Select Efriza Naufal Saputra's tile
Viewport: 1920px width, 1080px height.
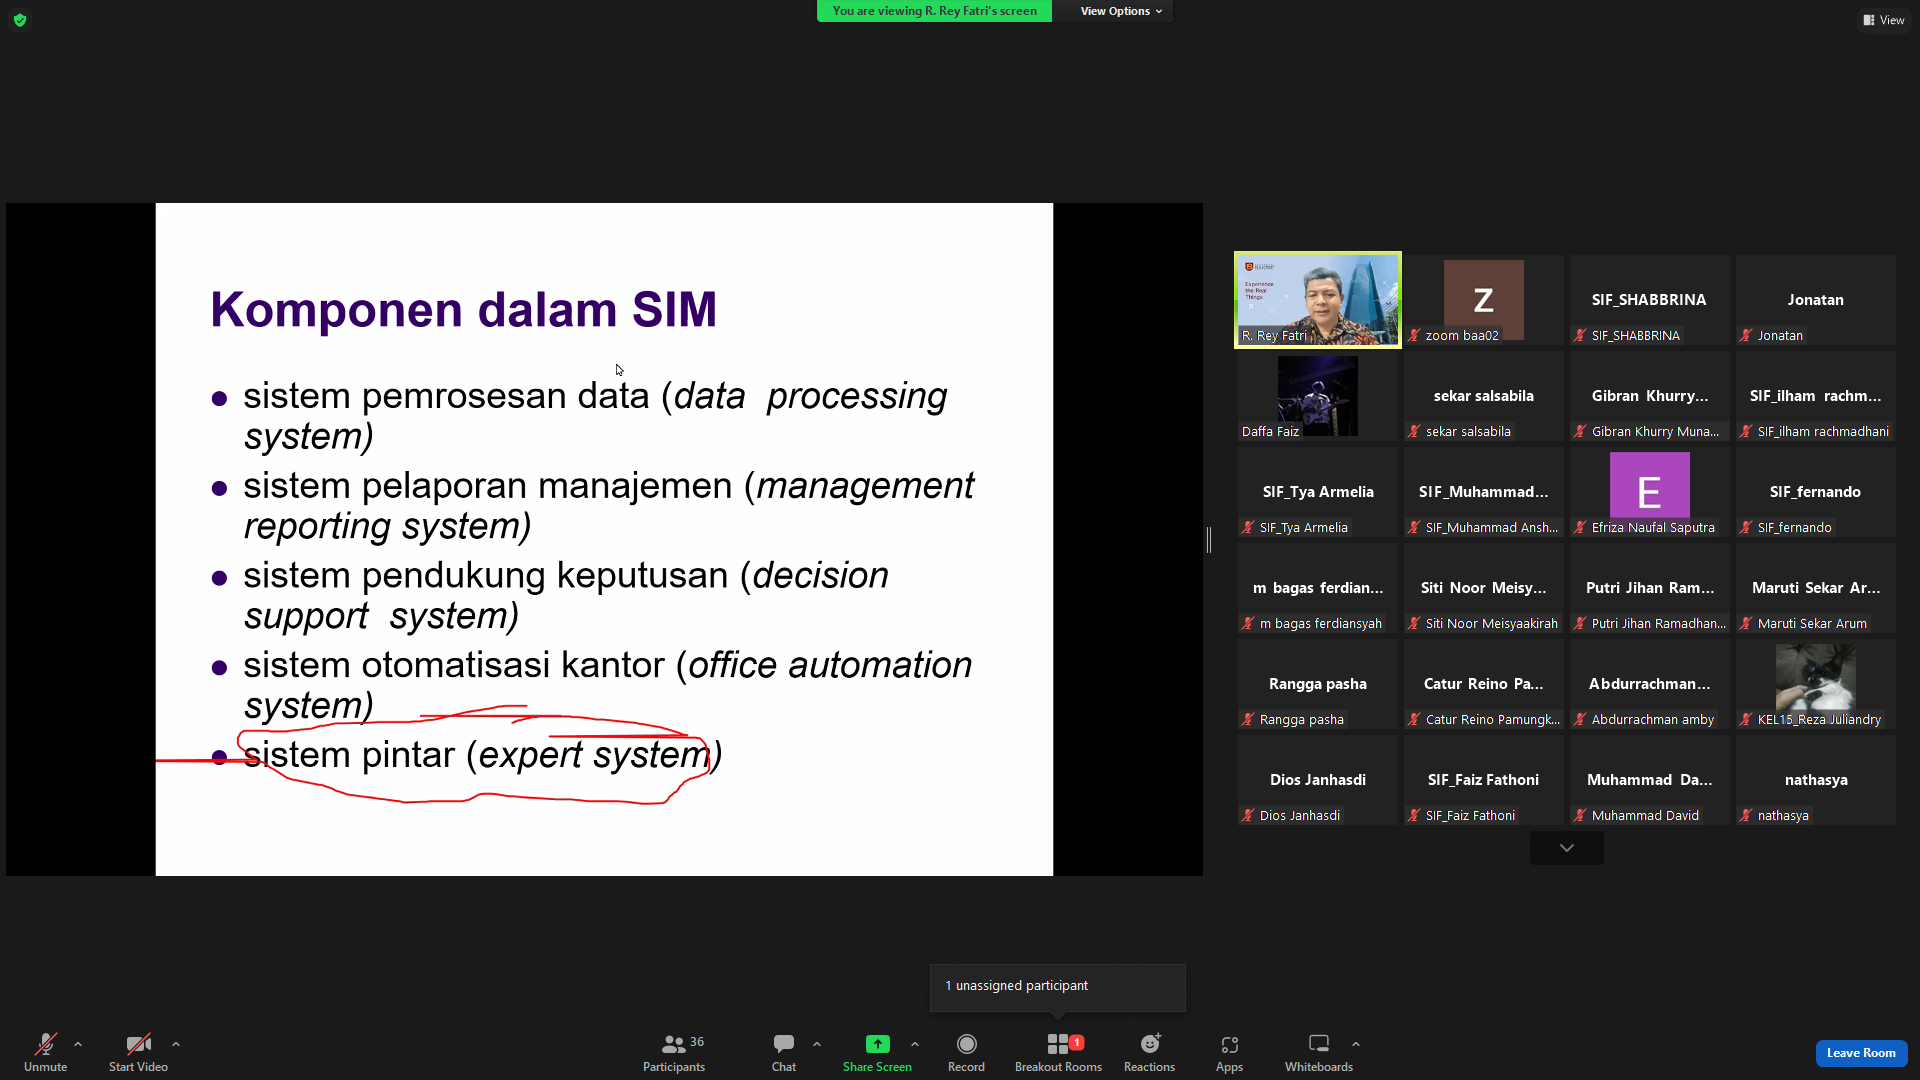pos(1650,491)
